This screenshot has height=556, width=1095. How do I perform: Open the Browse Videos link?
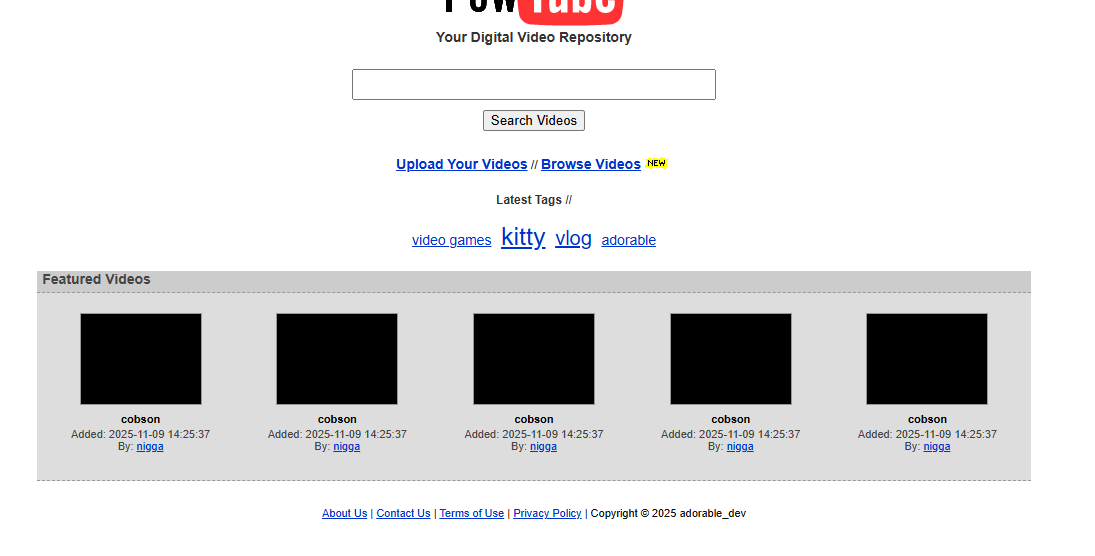pyautogui.click(x=591, y=164)
